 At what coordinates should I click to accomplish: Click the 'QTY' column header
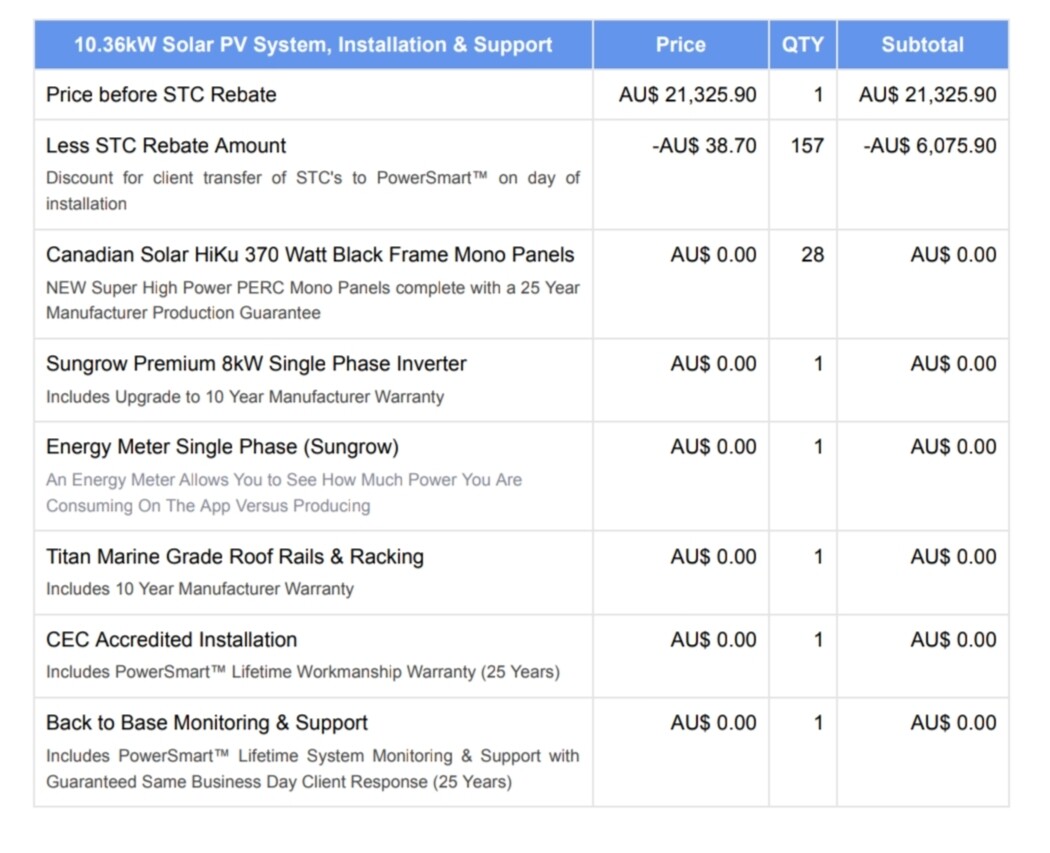click(x=802, y=45)
